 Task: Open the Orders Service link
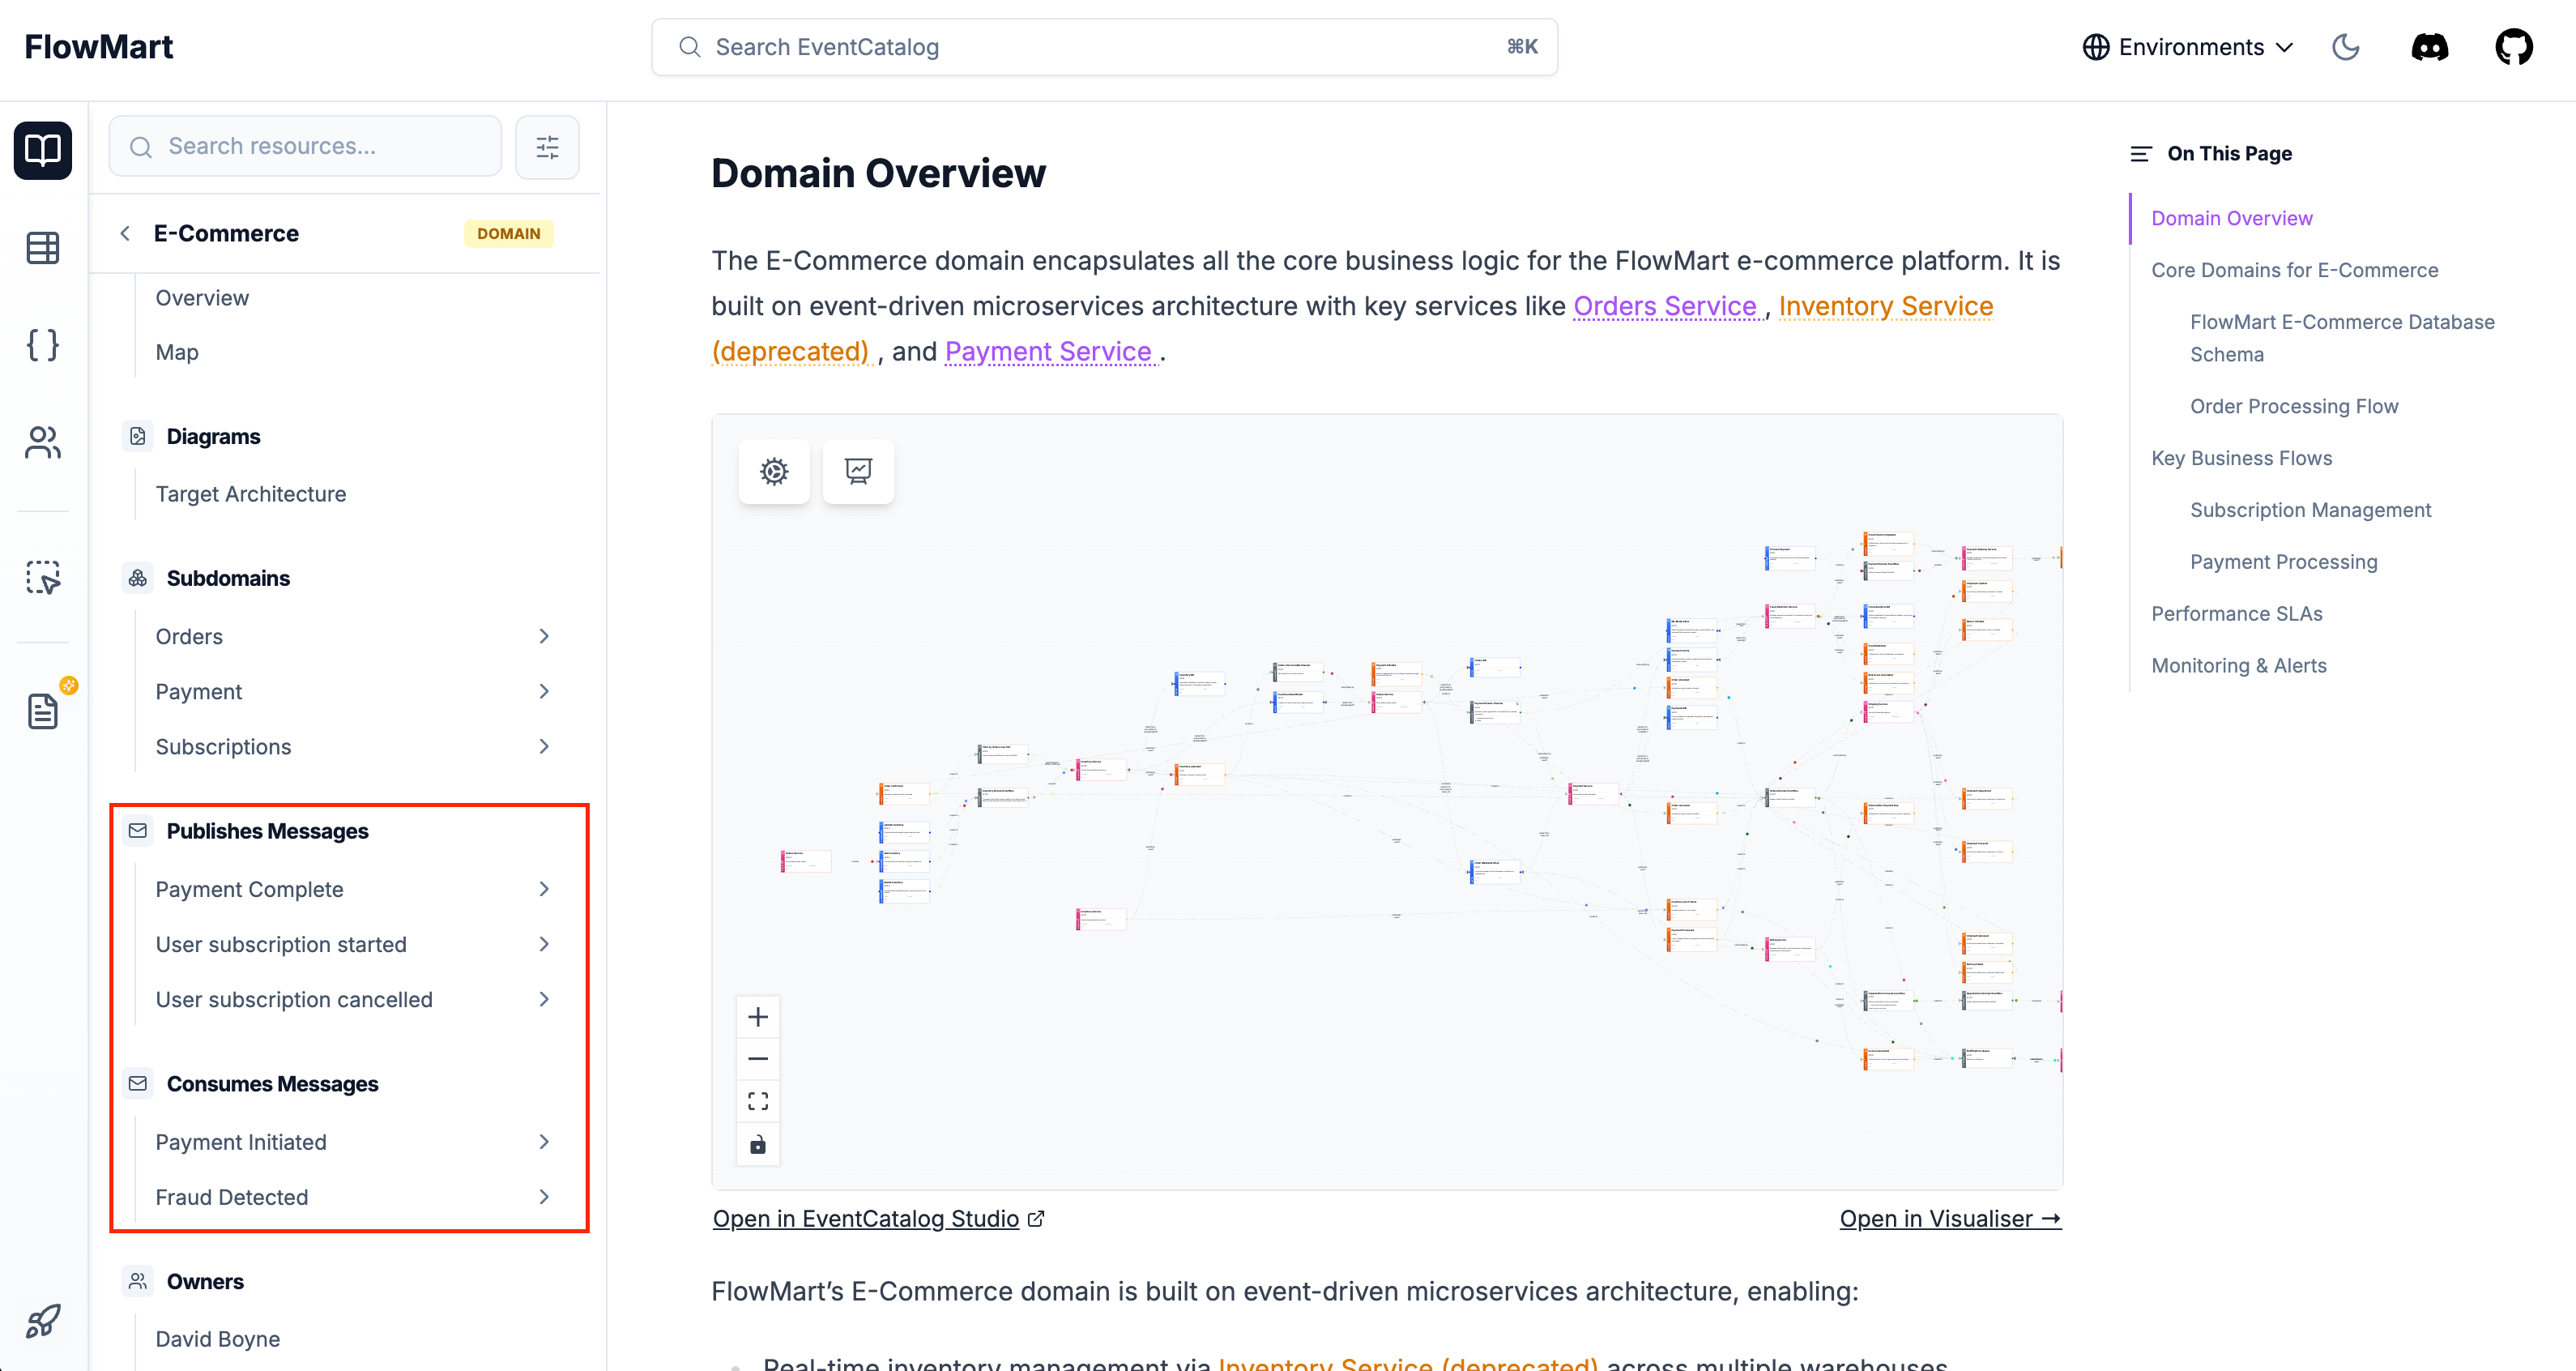[x=1664, y=306]
